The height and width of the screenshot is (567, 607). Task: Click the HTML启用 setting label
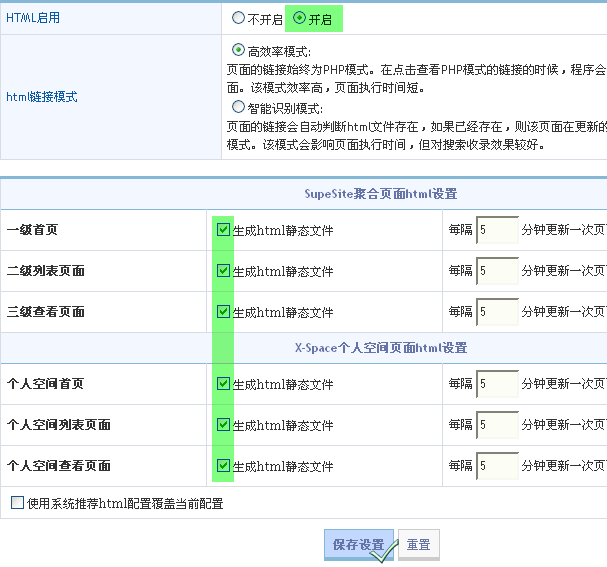(33, 18)
